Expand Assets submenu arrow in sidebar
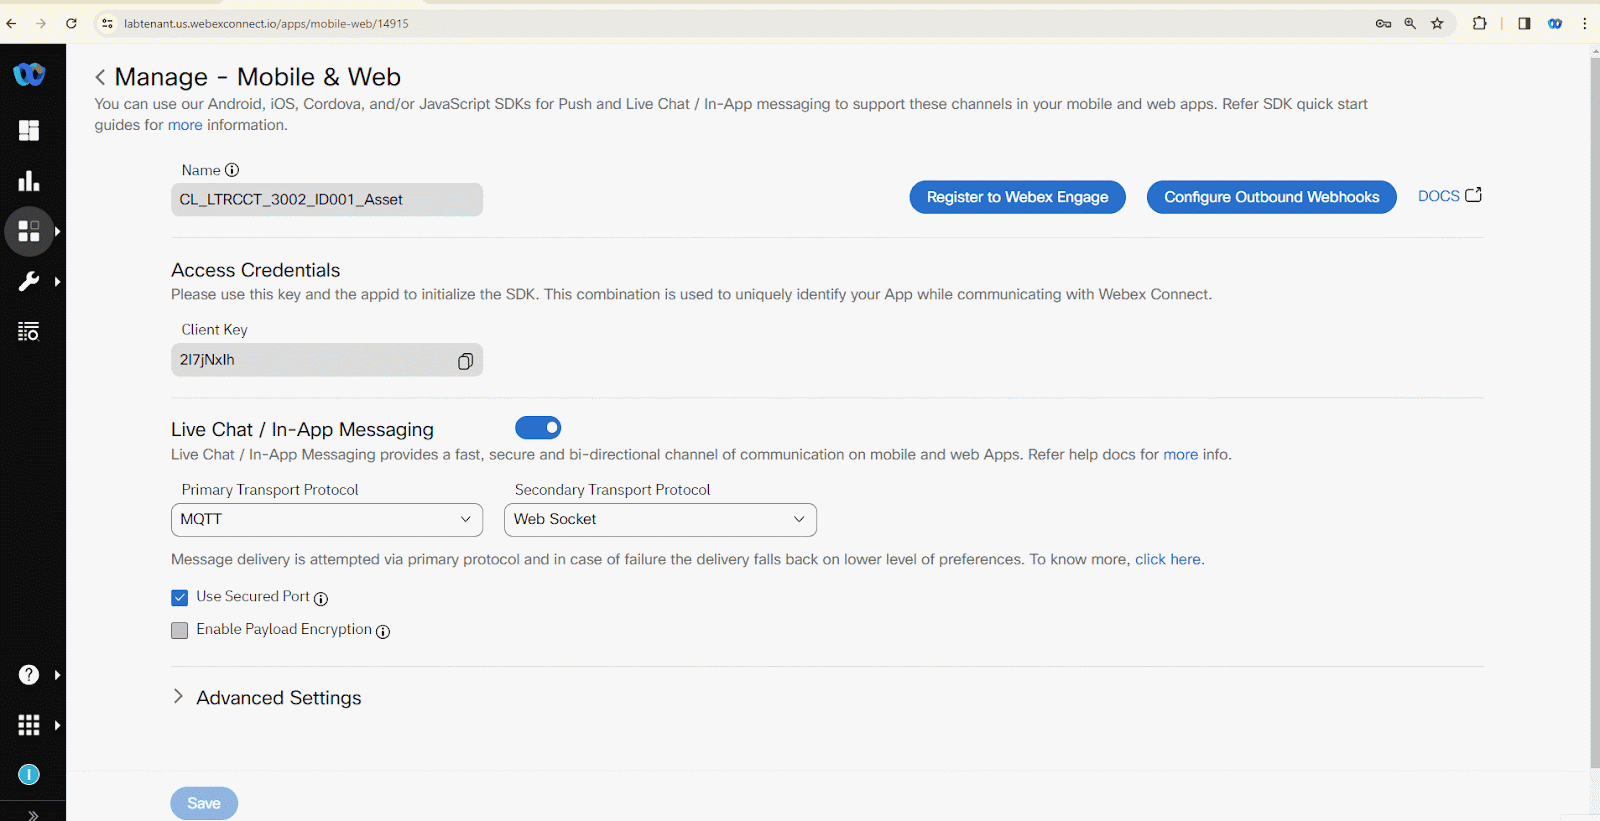The image size is (1600, 821). [58, 232]
